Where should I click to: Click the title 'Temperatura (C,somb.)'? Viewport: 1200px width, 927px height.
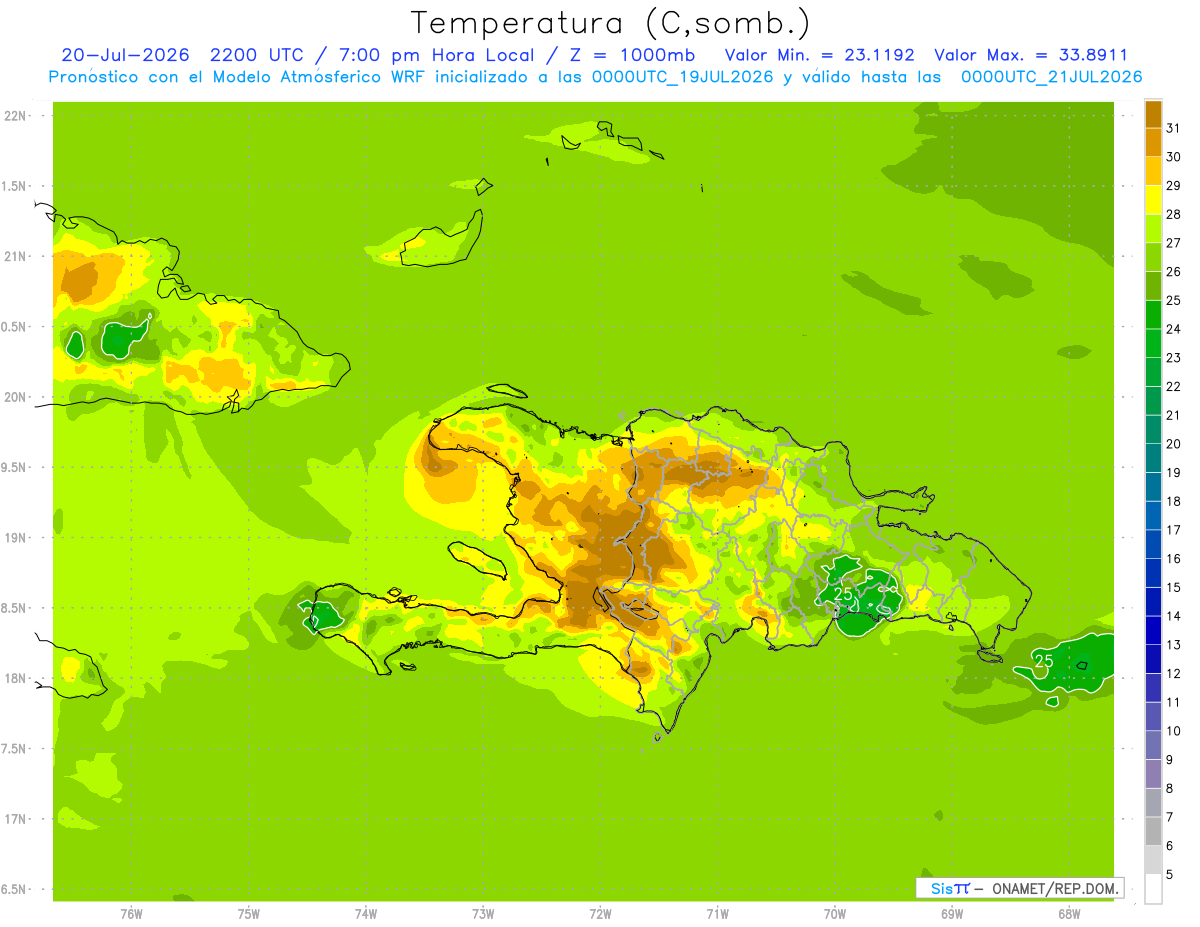611,22
